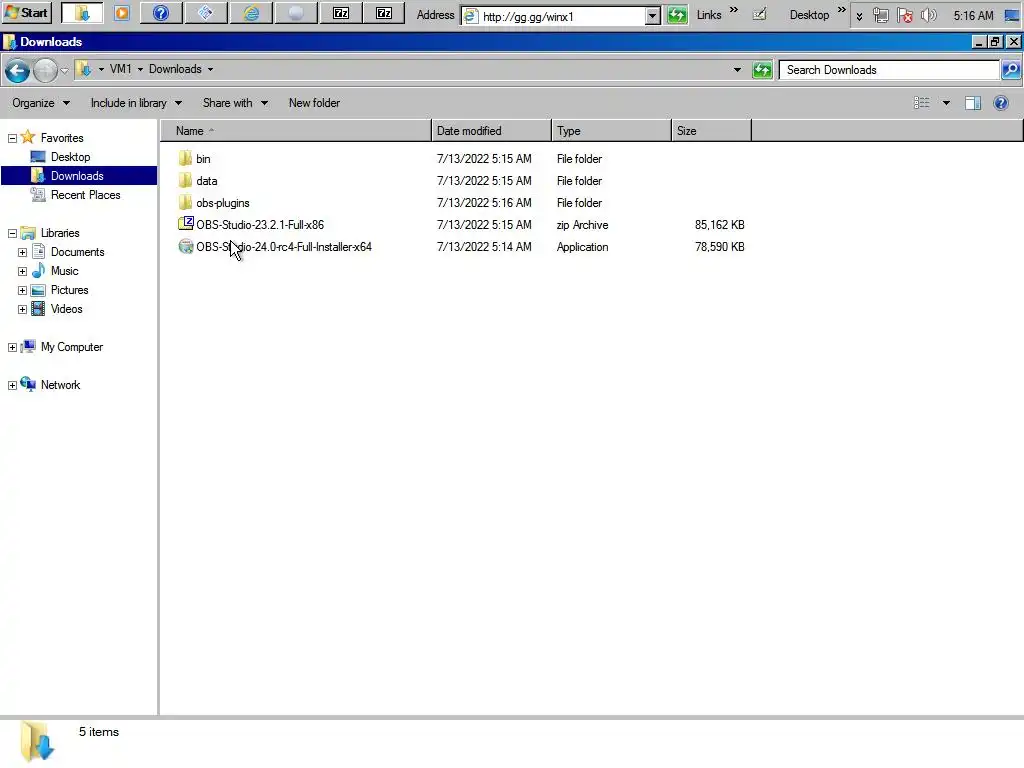Click the Show desktop button

point(1012,15)
